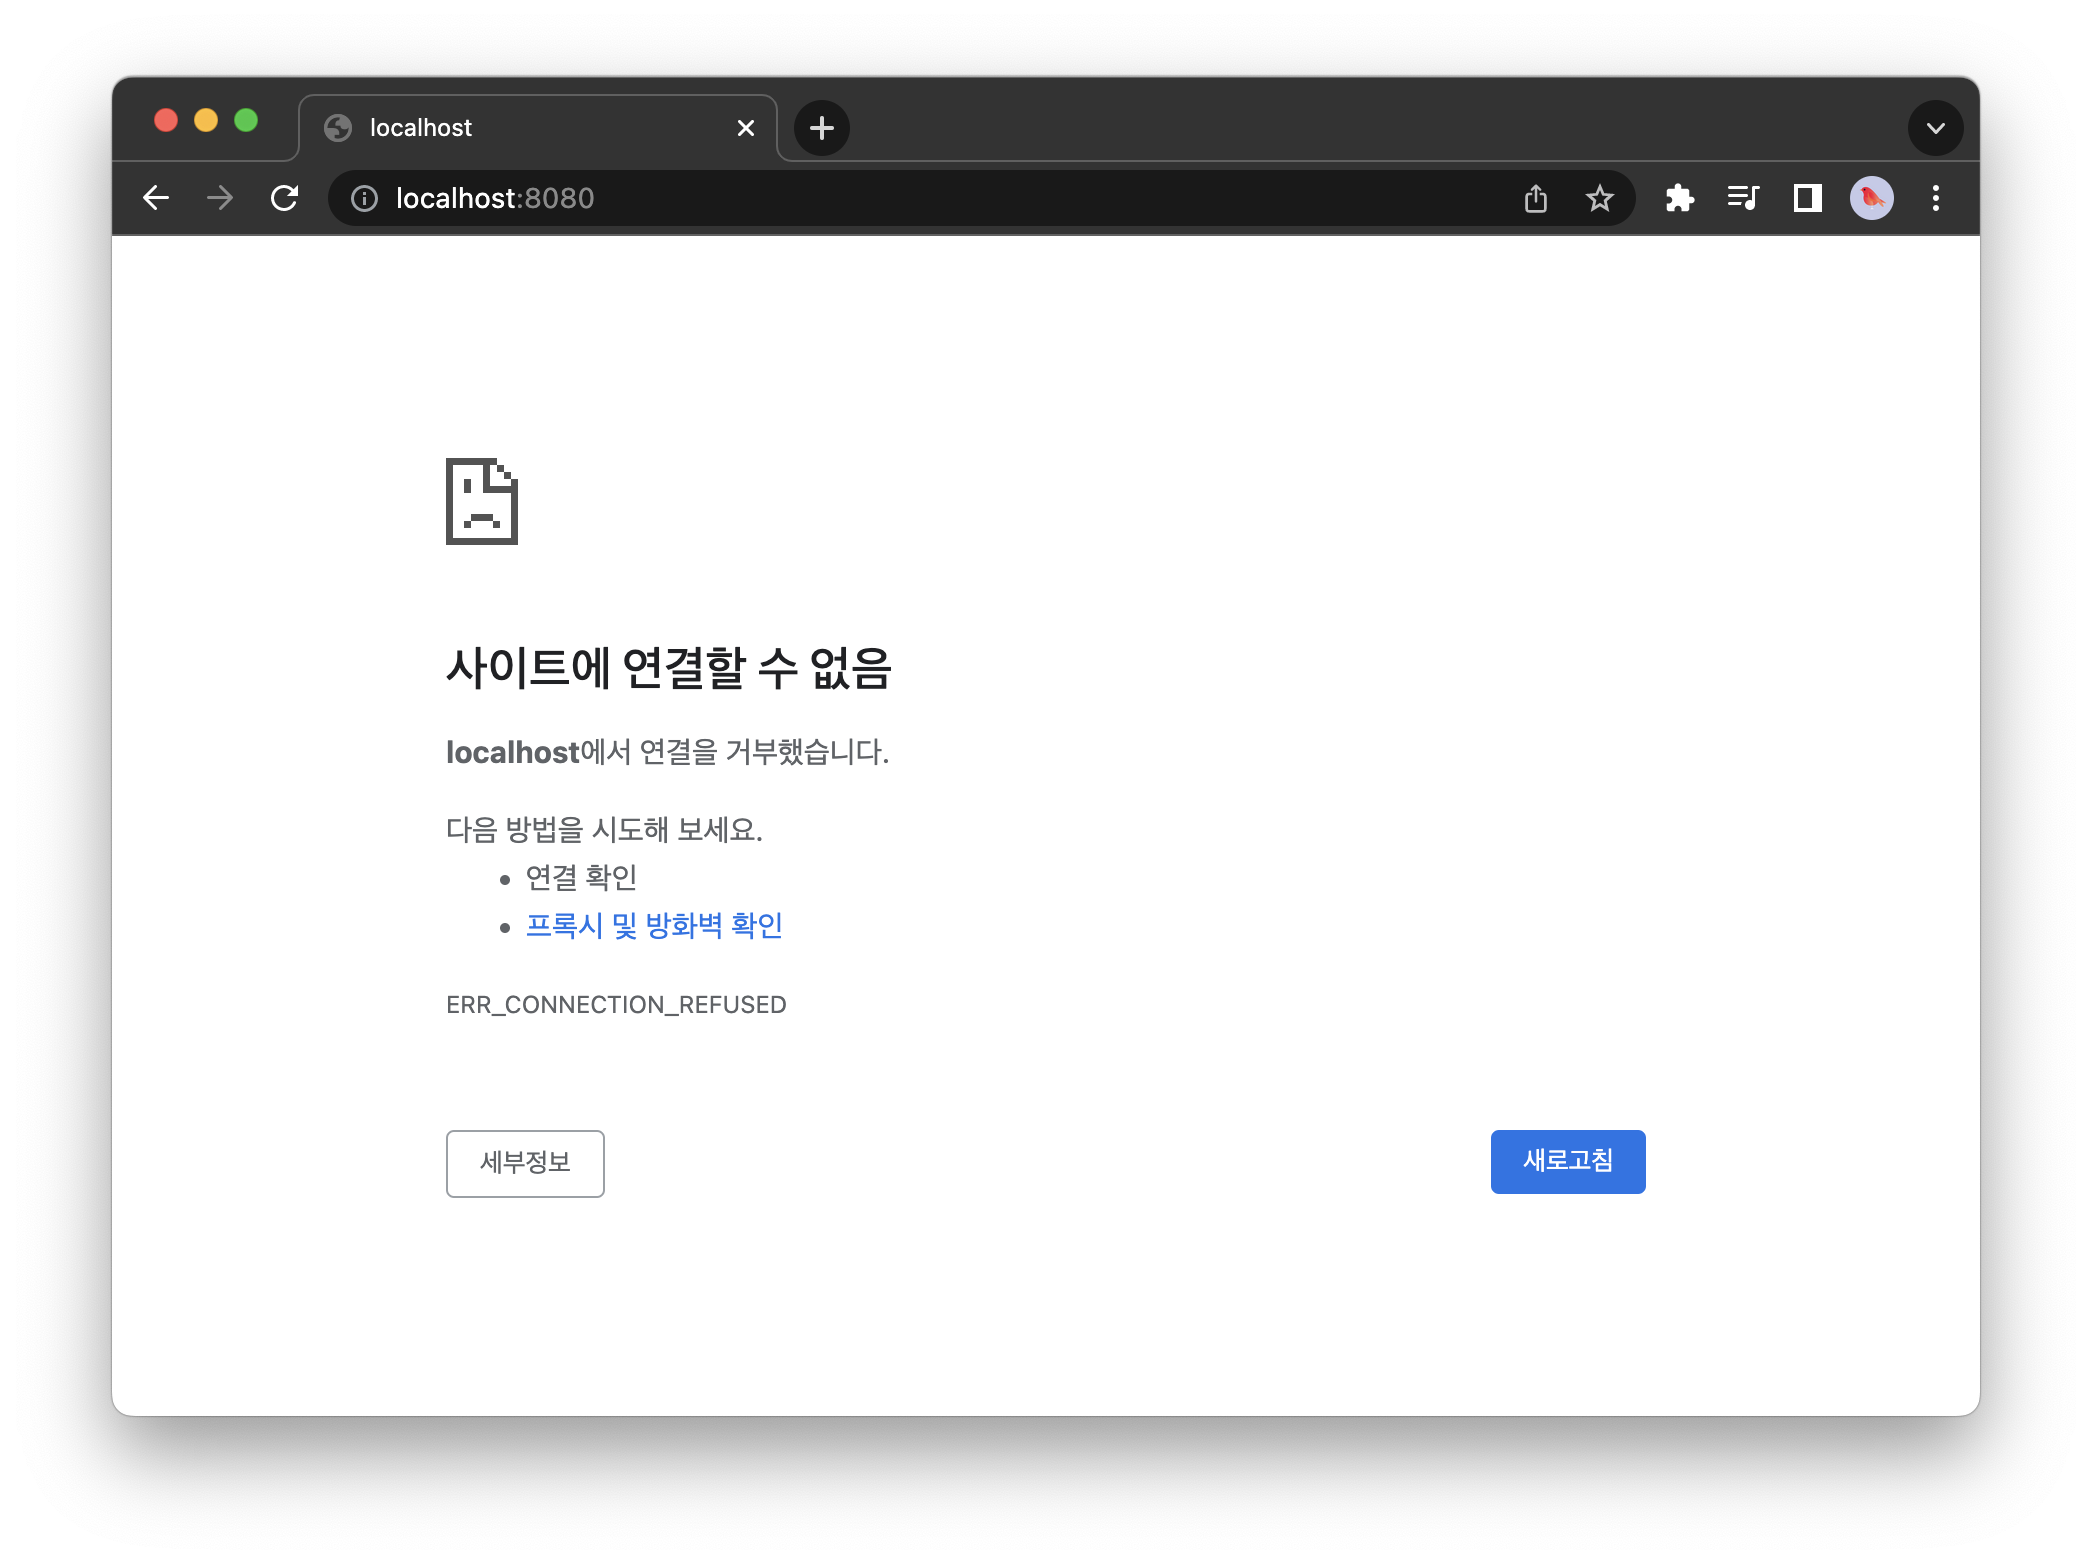This screenshot has height=1564, width=2092.
Task: Open media controls icon in toolbar
Action: pos(1743,198)
